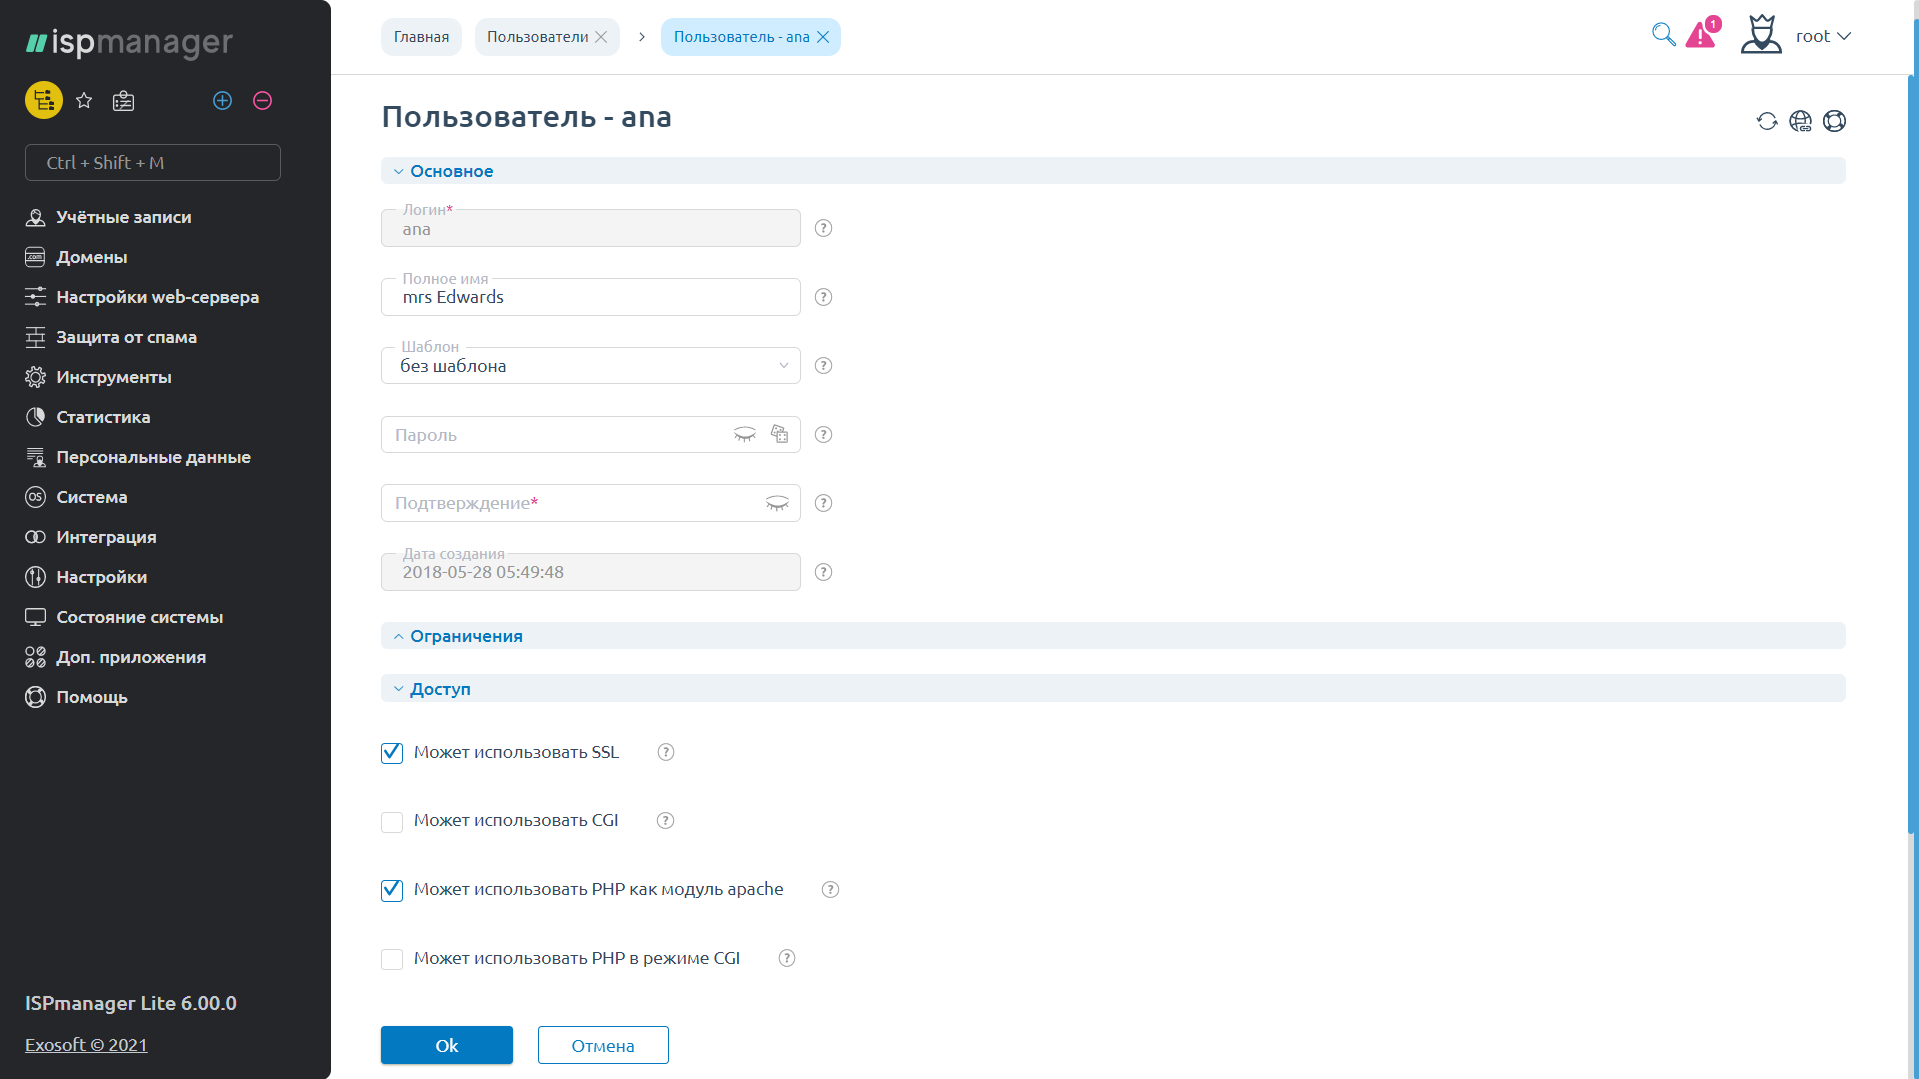The height and width of the screenshot is (1079, 1919).
Task: Click the help icon beside Login field
Action: [823, 228]
